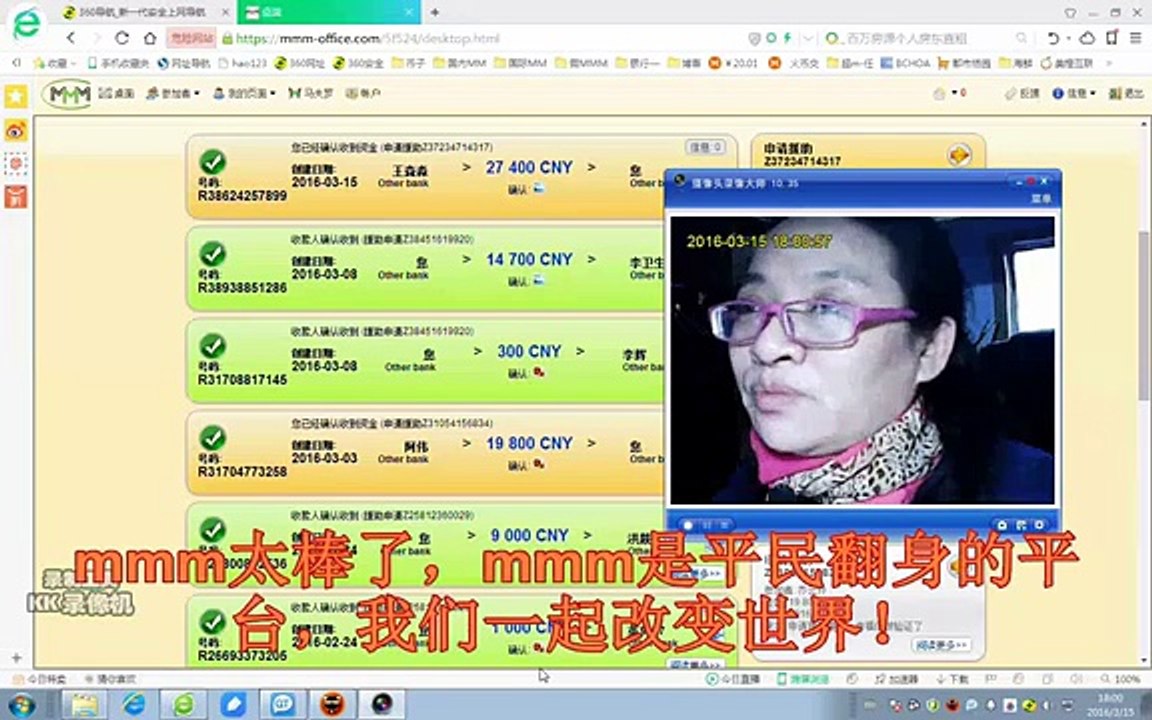This screenshot has width=1152, height=720.
Task: Click the 19 800 CNY amount
Action: point(529,443)
